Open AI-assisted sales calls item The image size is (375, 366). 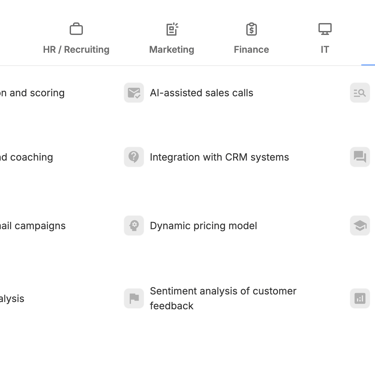202,93
